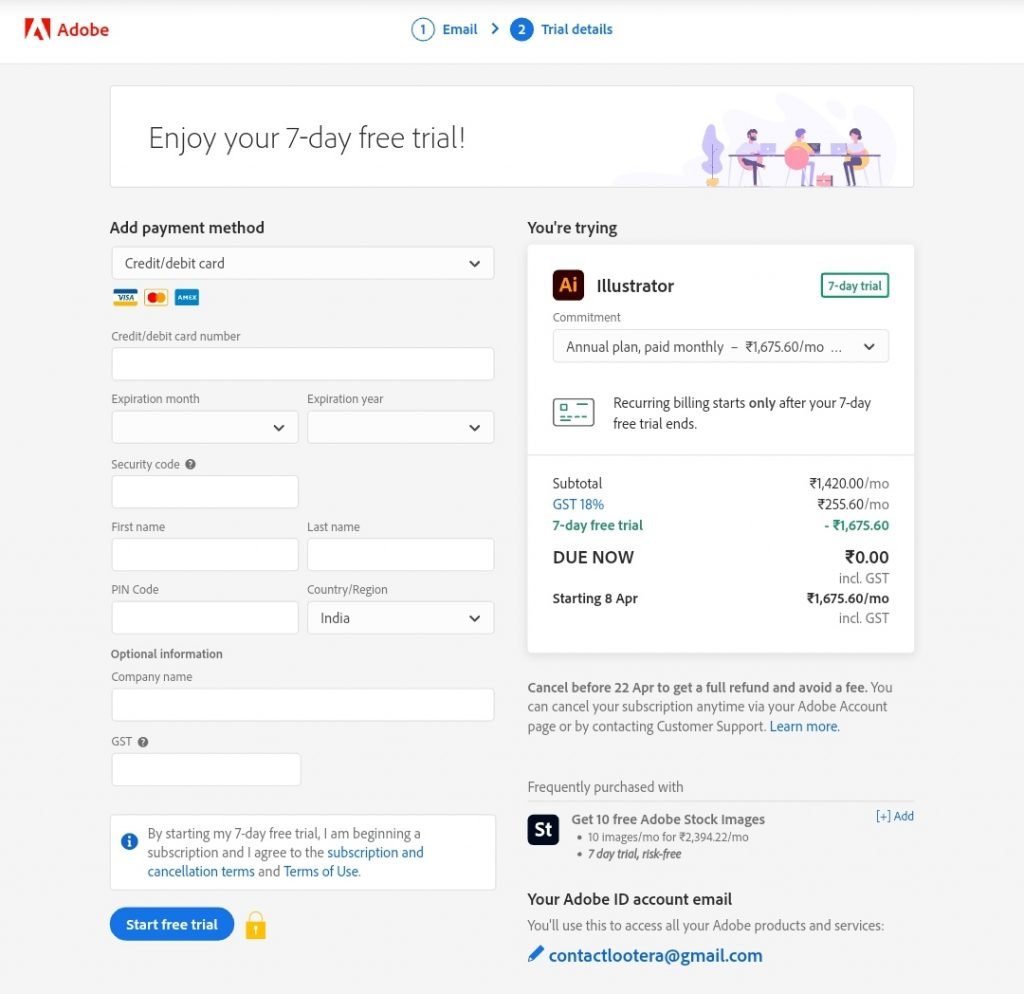Click the 'You're trying' heading
This screenshot has width=1024, height=994.
coord(572,228)
